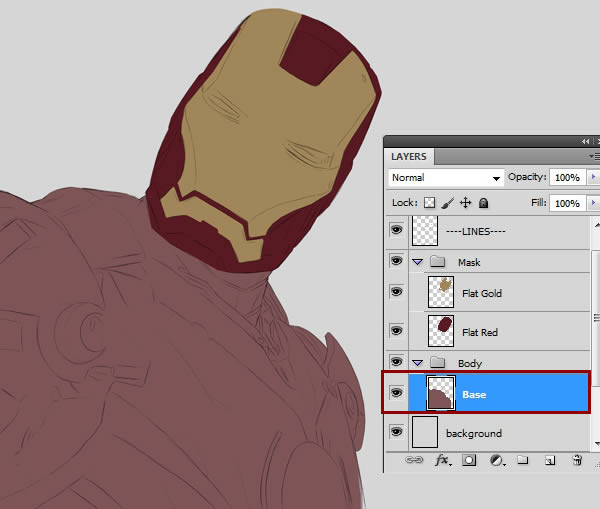The image size is (600, 509).
Task: Click the Opacity 100% field
Action: coord(567,178)
